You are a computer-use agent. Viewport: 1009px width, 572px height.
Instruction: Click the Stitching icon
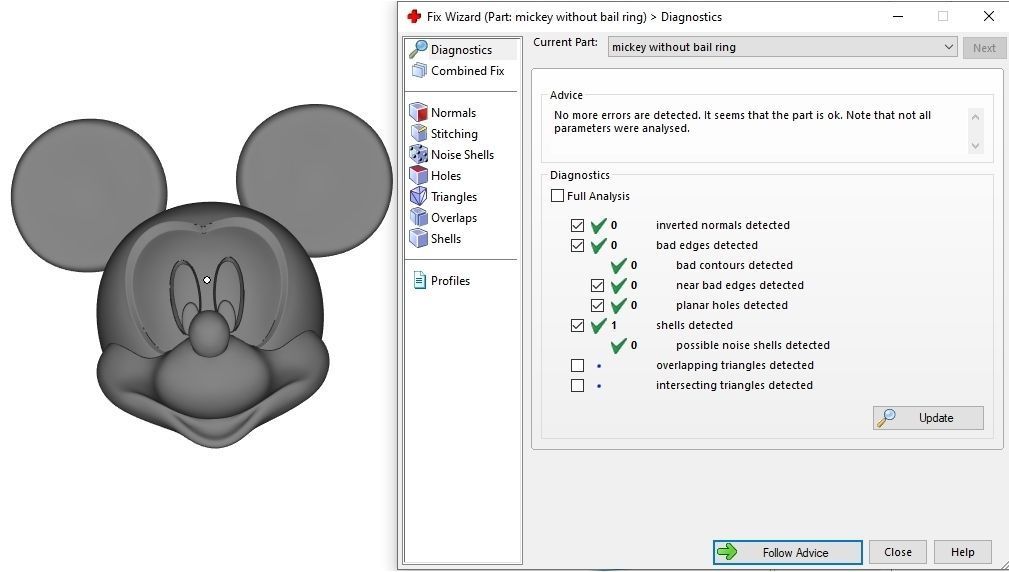[419, 133]
